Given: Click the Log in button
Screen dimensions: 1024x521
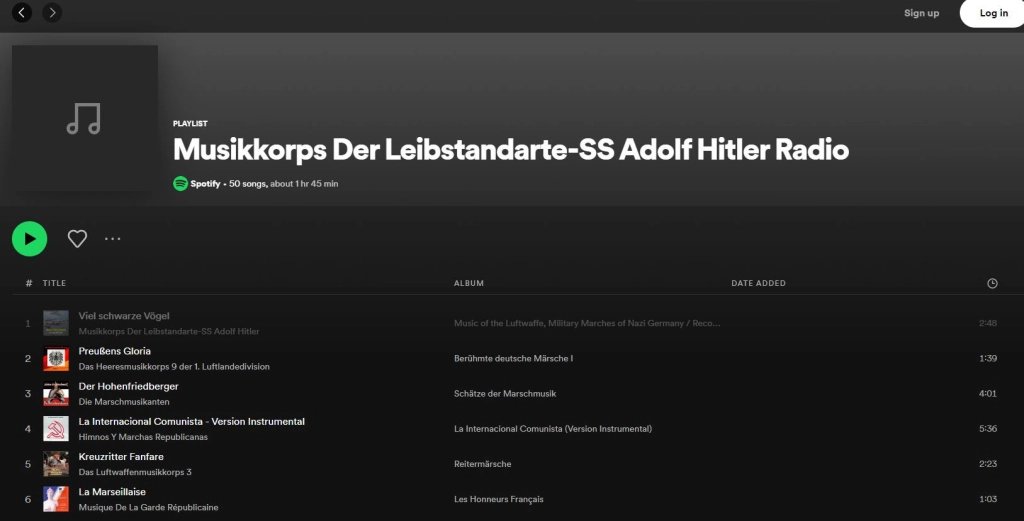Looking at the screenshot, I should point(993,13).
